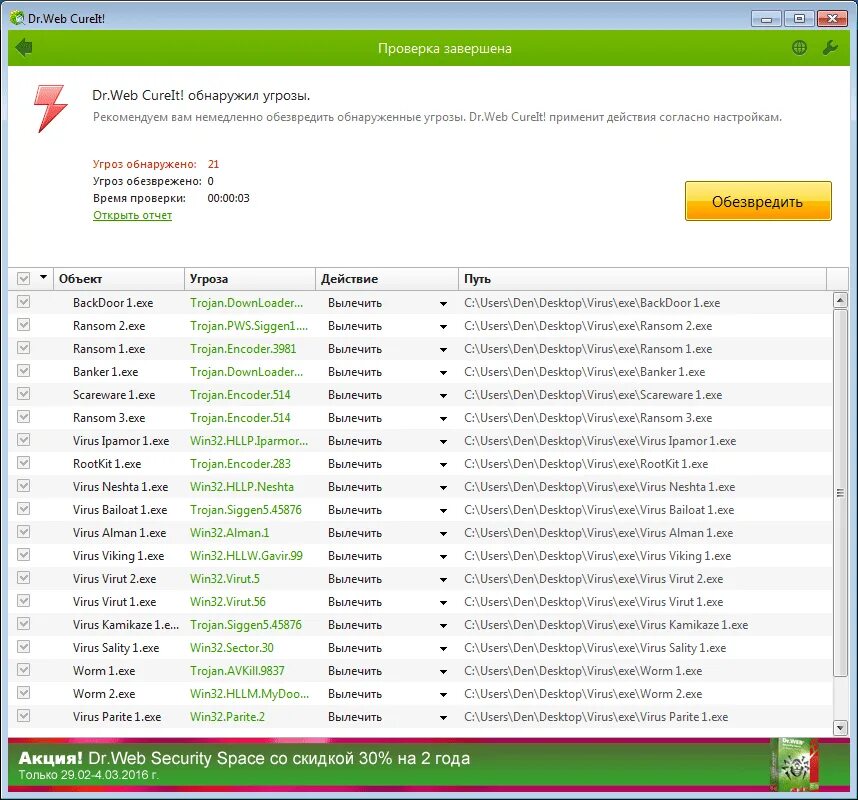This screenshot has width=858, height=800.
Task: Open threat link Win32.HLLP.Neshta
Action: [242, 486]
